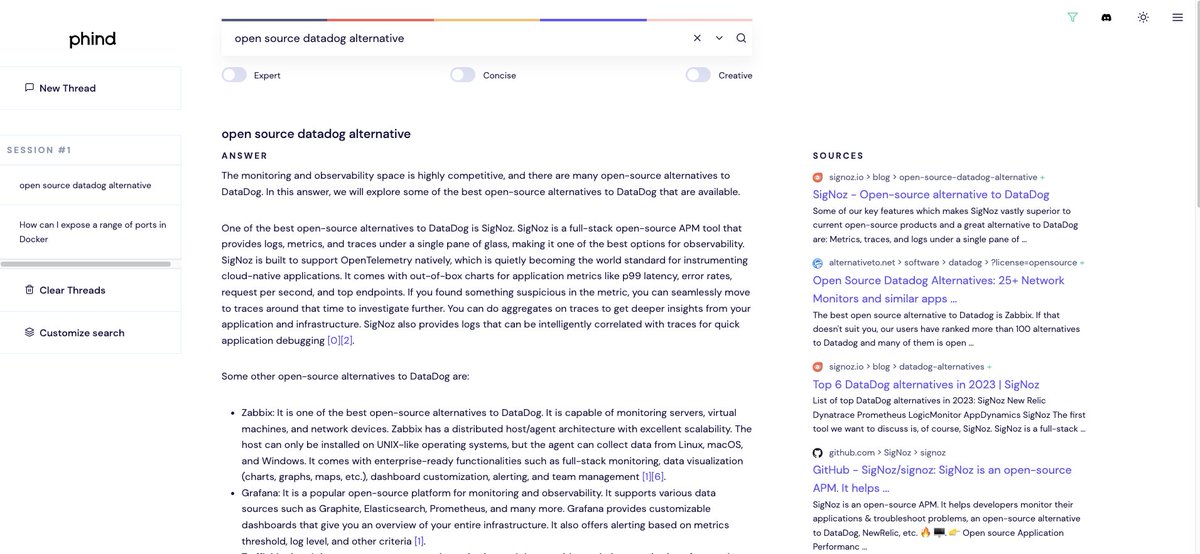Click the 'open source datadog alternative' answer title
This screenshot has width=1200, height=554.
click(316, 133)
